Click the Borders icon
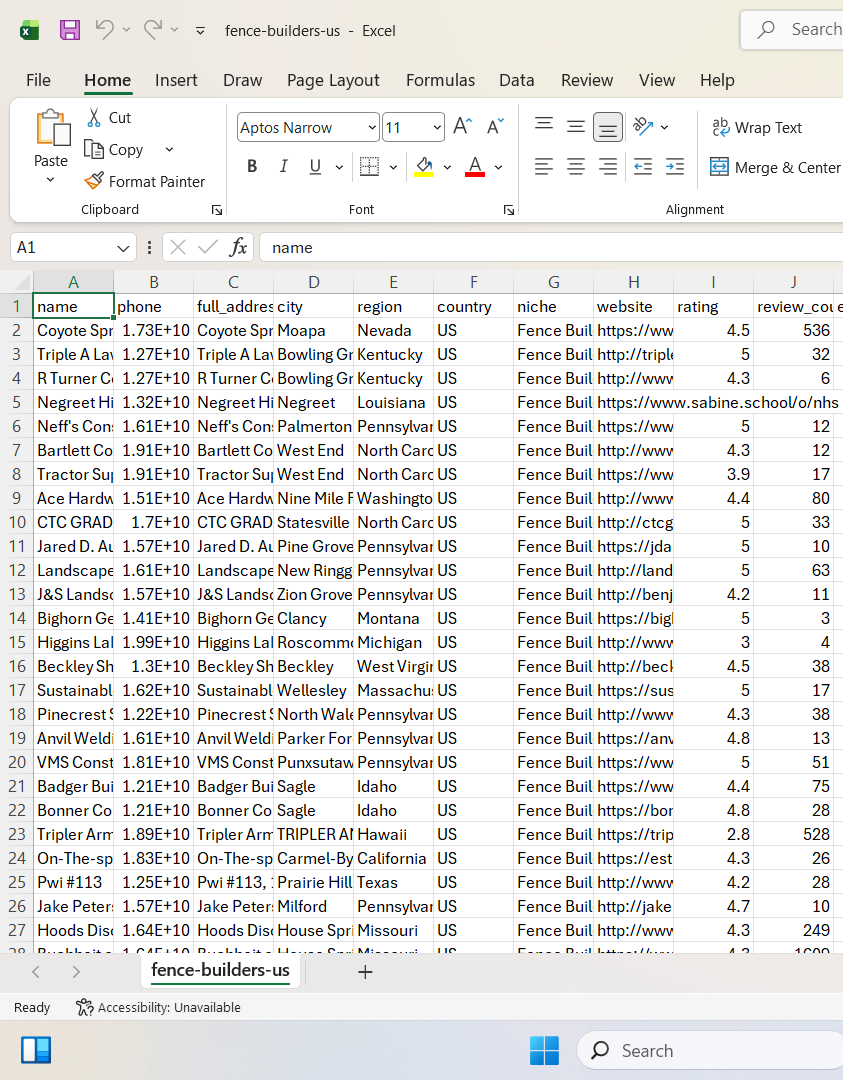The image size is (843, 1080). 370,166
